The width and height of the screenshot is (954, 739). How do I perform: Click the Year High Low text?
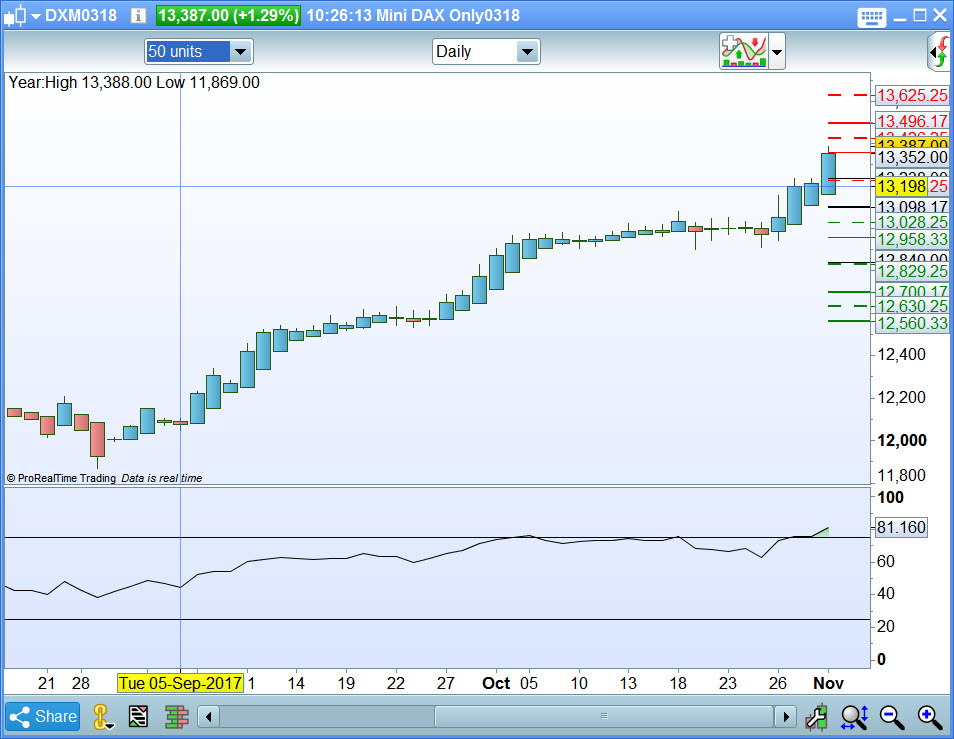(x=134, y=83)
